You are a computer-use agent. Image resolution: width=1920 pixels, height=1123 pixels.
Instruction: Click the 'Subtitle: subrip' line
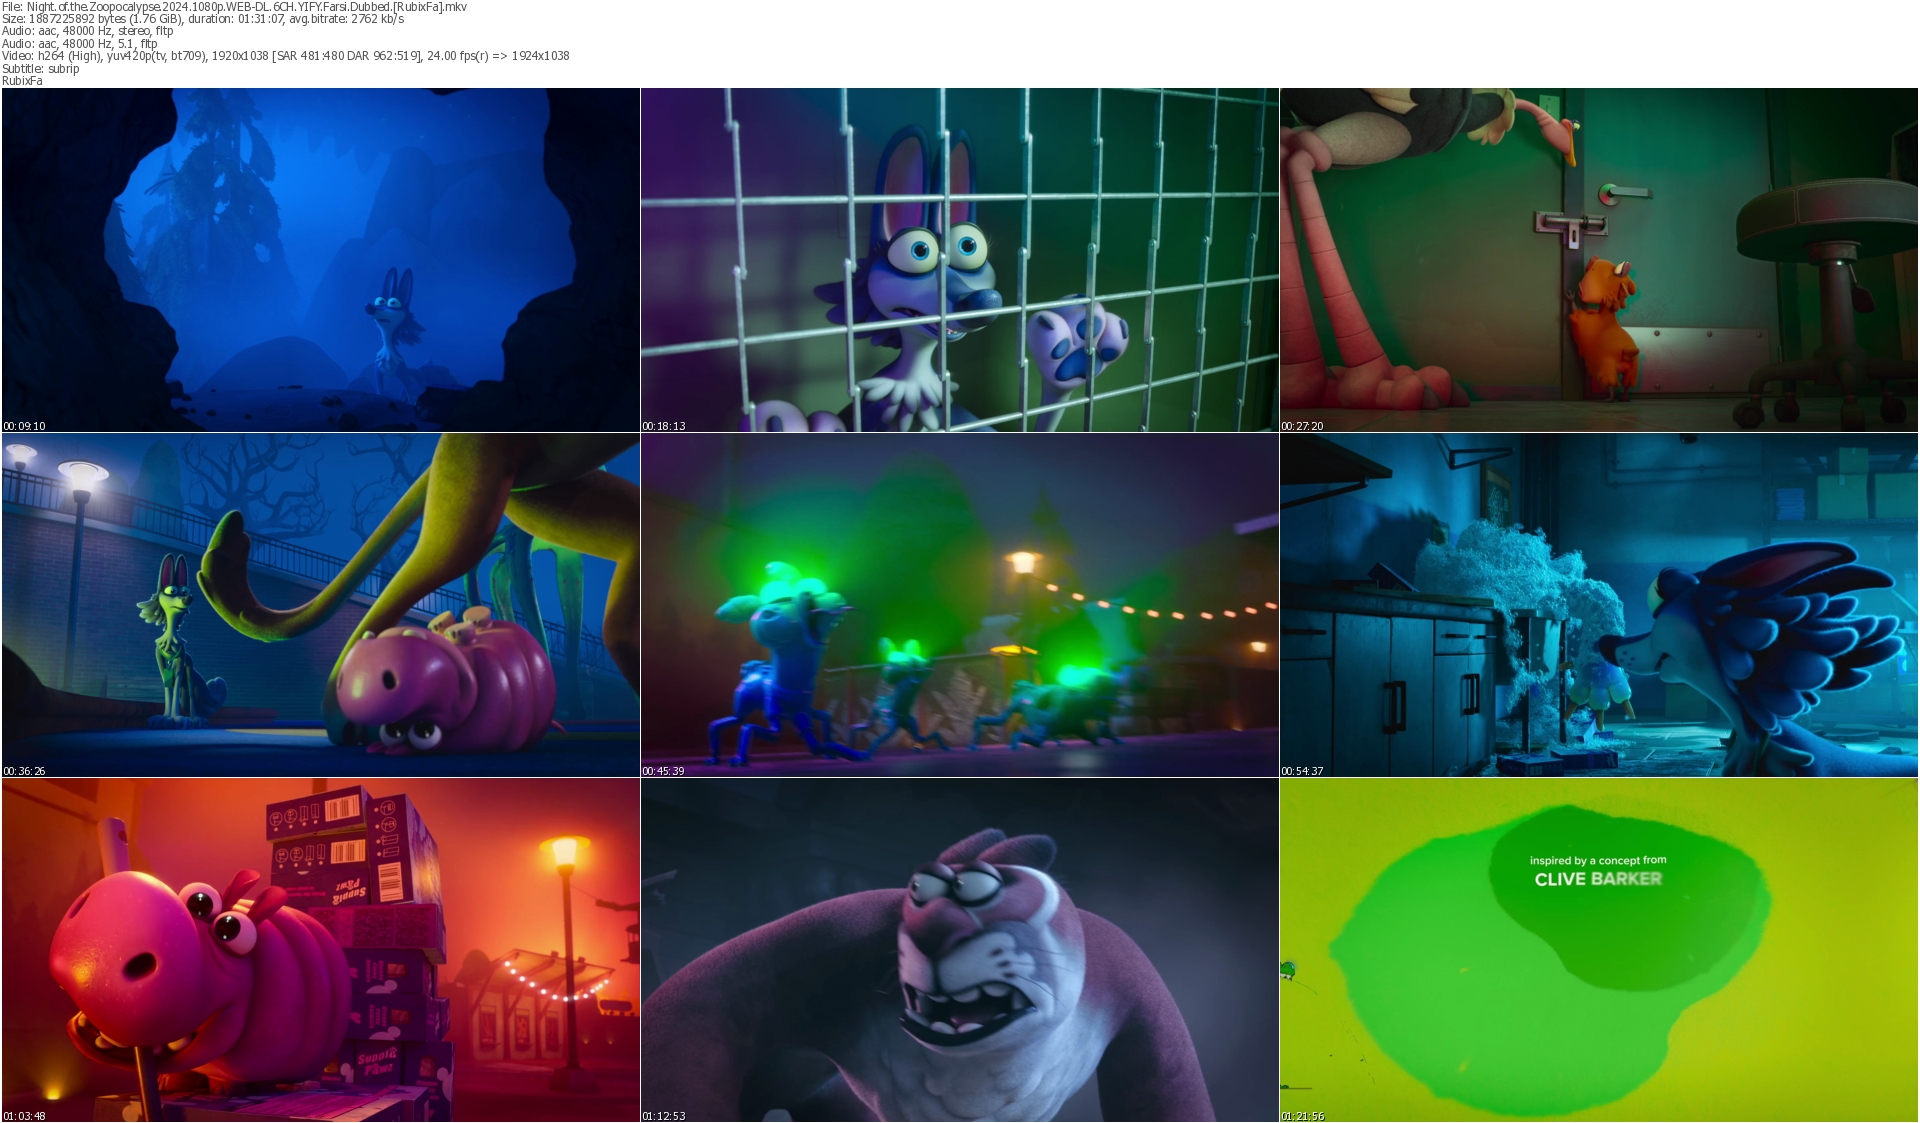pos(41,69)
